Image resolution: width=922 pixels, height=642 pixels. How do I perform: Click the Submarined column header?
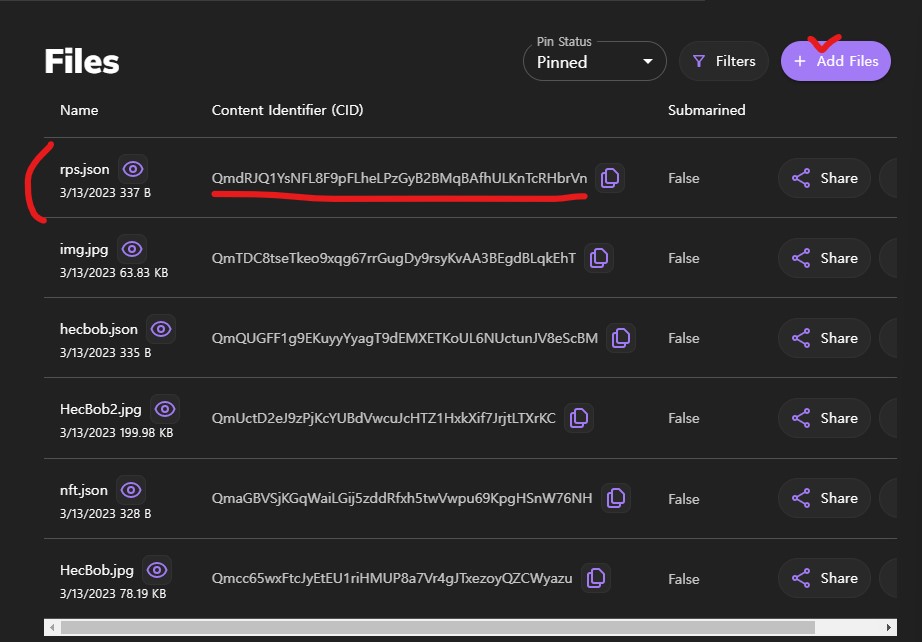tap(706, 110)
